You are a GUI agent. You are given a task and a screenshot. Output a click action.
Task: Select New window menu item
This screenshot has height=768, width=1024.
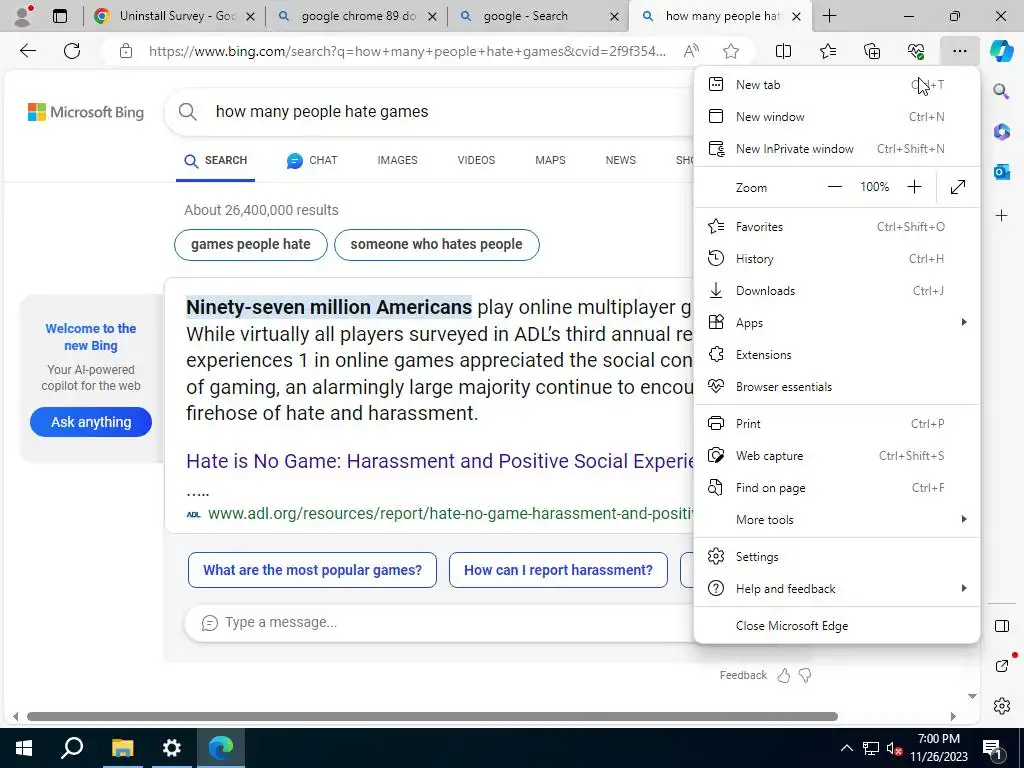[x=837, y=117]
